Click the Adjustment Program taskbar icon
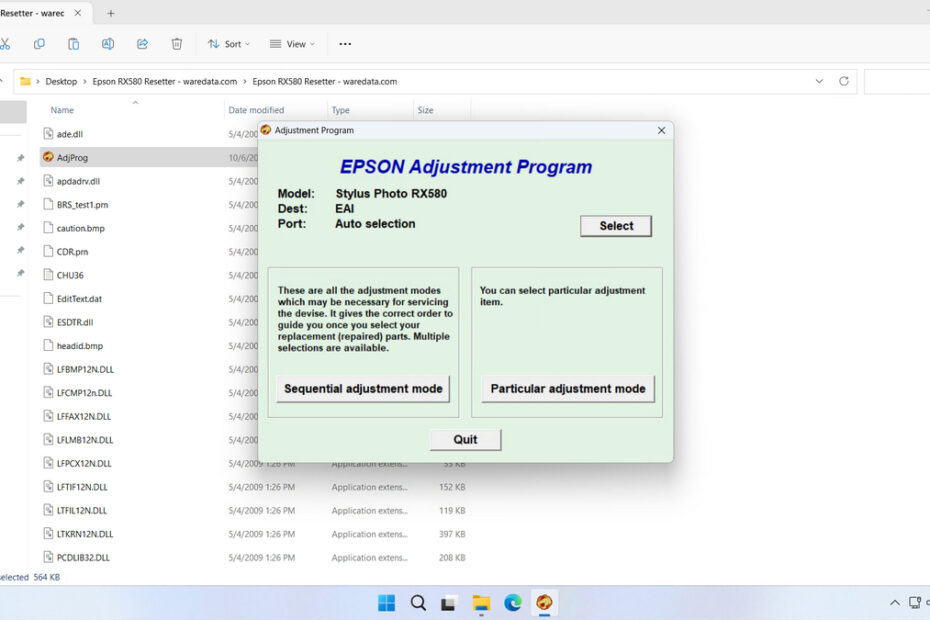The width and height of the screenshot is (930, 620). [544, 603]
